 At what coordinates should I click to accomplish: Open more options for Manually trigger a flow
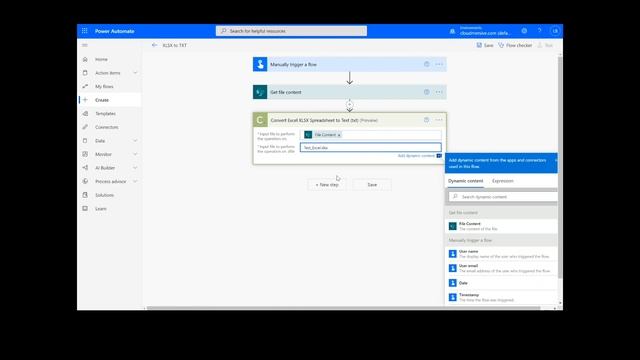(x=439, y=64)
